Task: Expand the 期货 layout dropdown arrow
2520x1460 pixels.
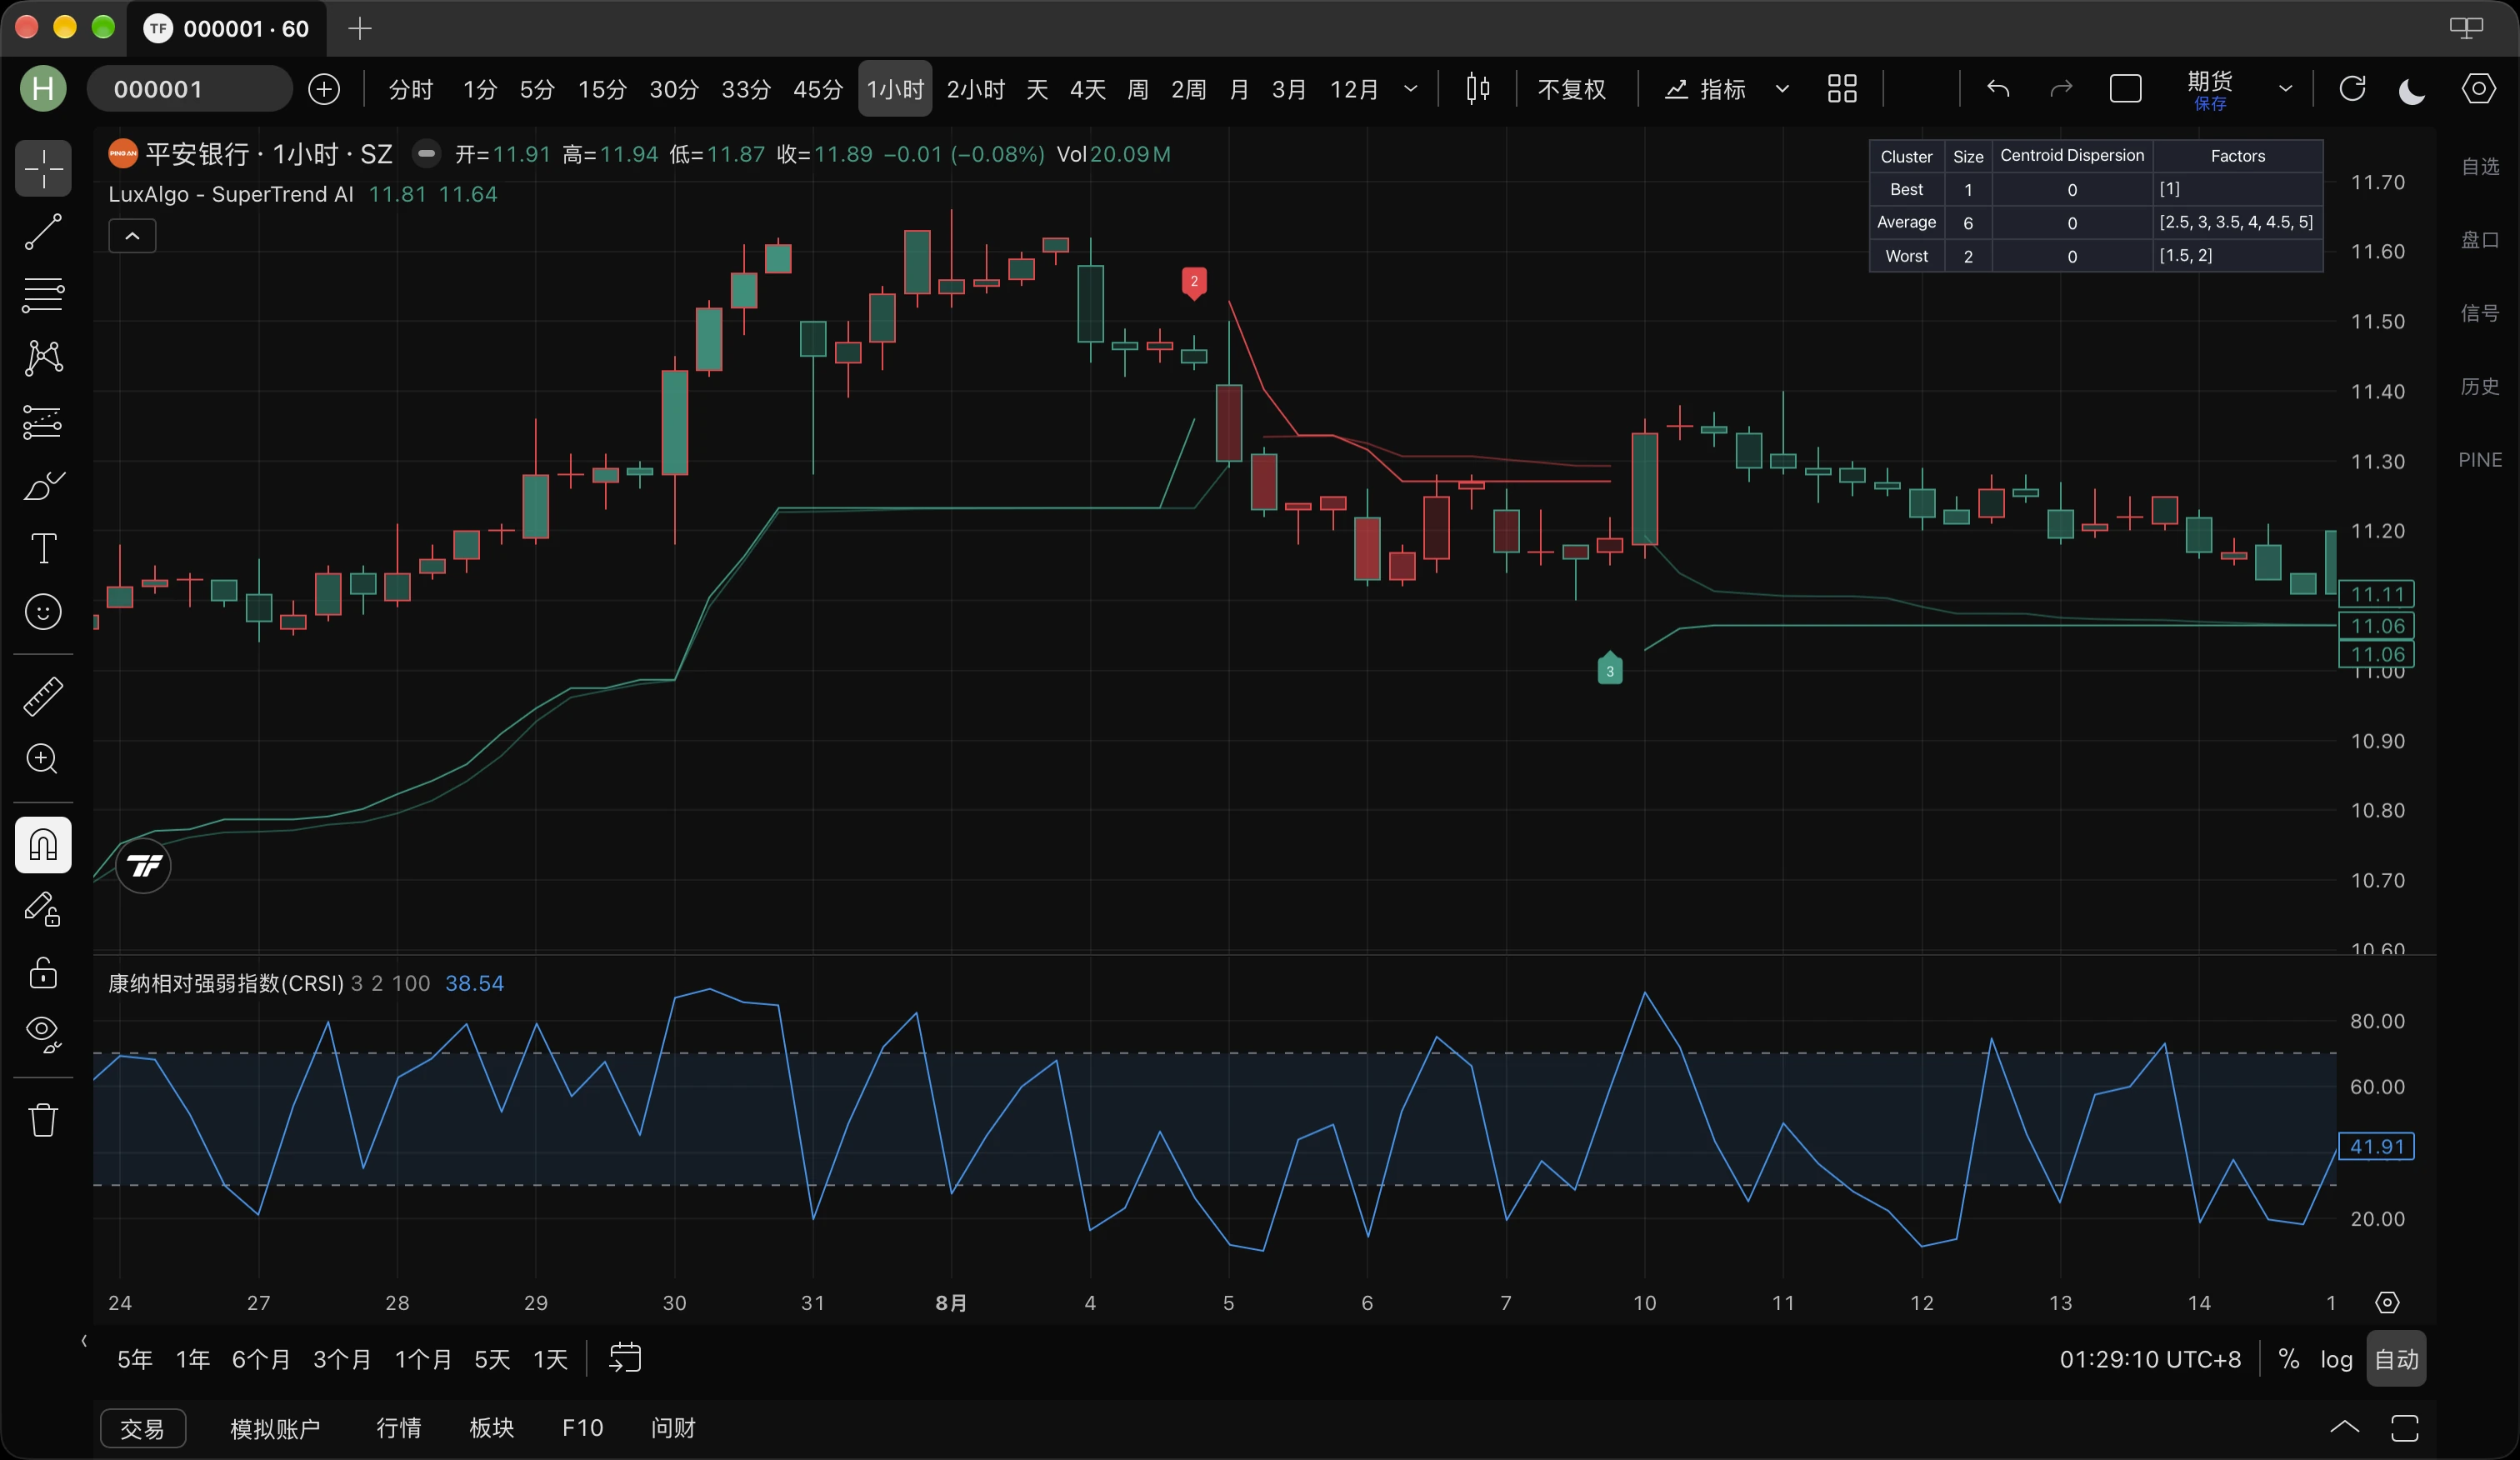Action: [2285, 89]
